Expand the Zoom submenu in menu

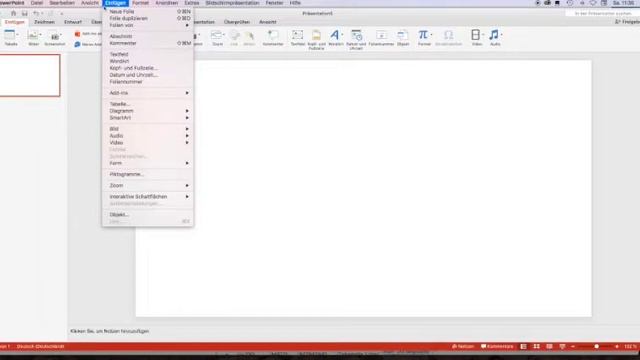148,186
